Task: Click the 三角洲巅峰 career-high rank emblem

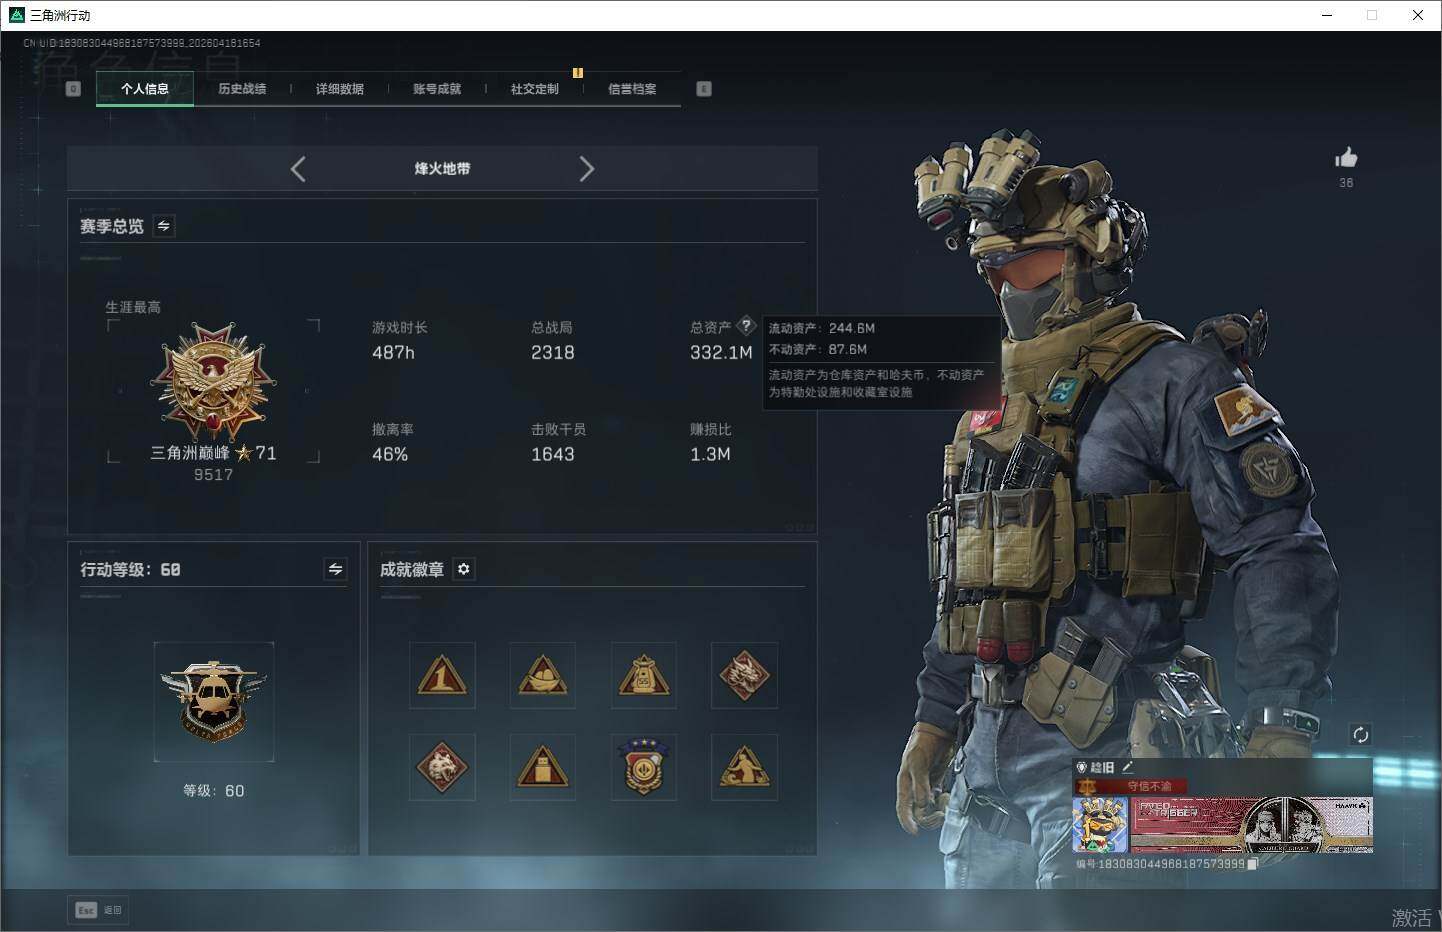Action: click(x=213, y=382)
